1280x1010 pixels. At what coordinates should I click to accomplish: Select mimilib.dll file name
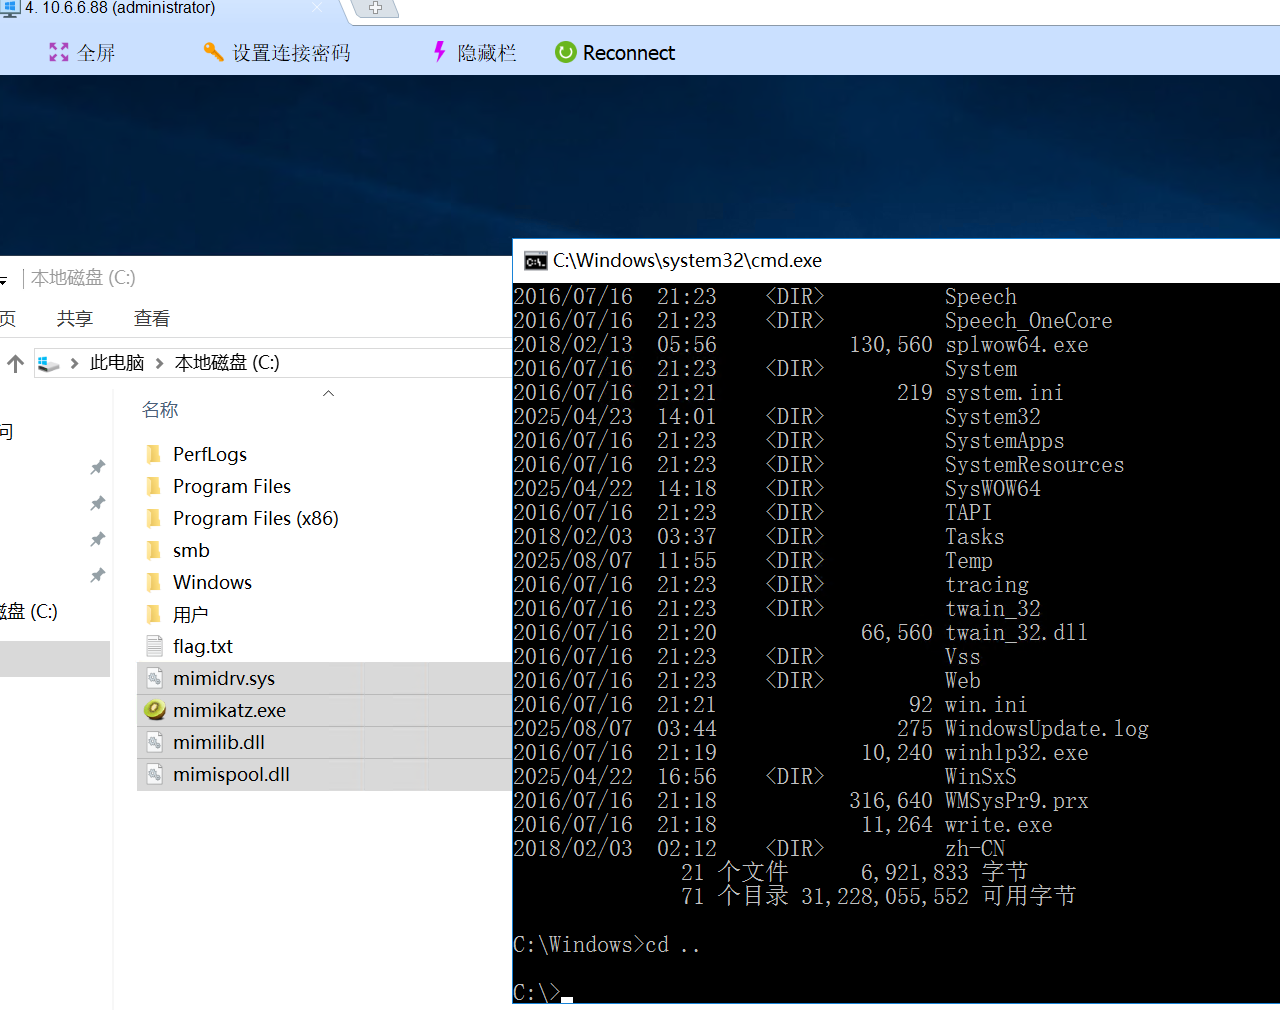tap(219, 742)
